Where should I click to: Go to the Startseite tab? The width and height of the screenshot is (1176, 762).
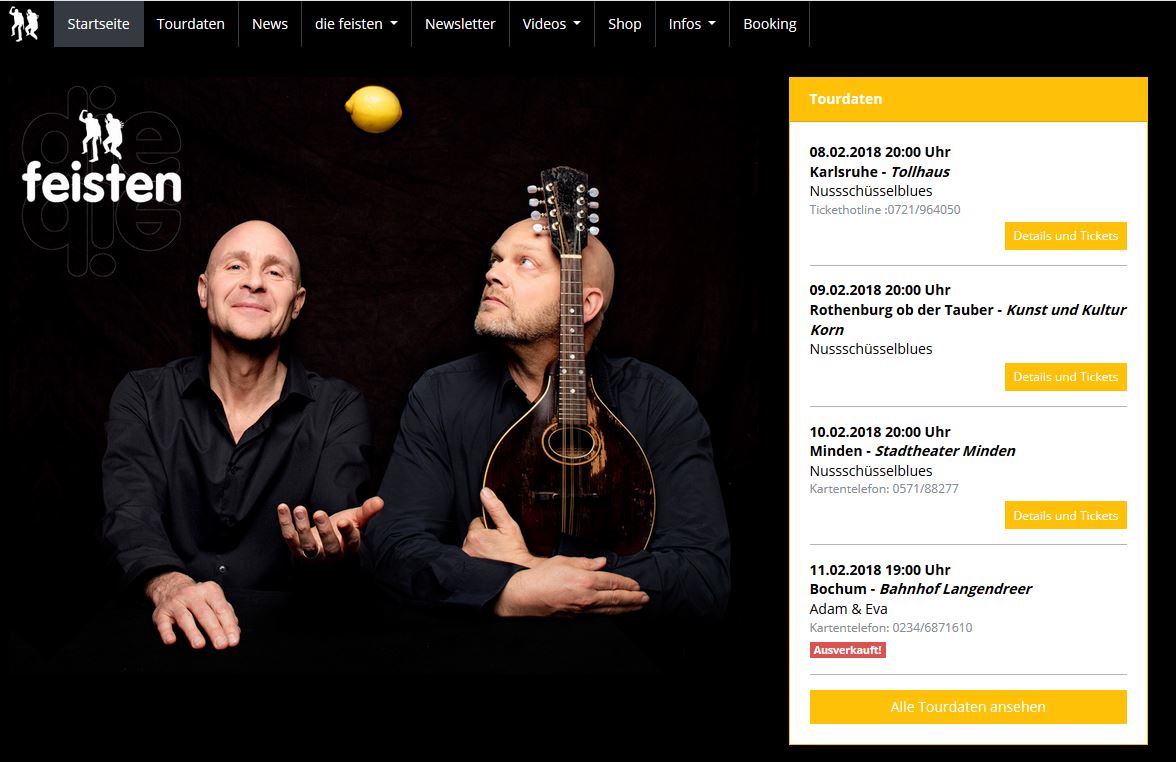point(98,24)
